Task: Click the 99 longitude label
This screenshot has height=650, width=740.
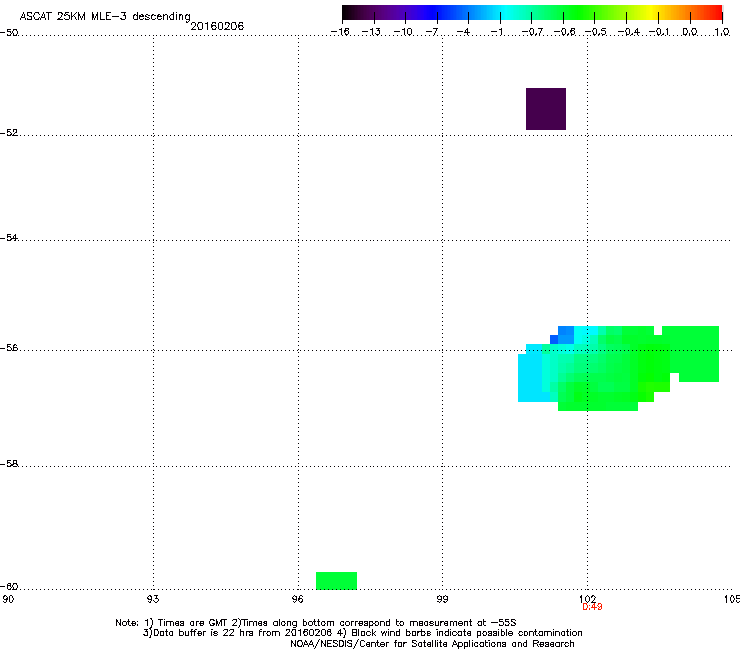Action: 442,599
